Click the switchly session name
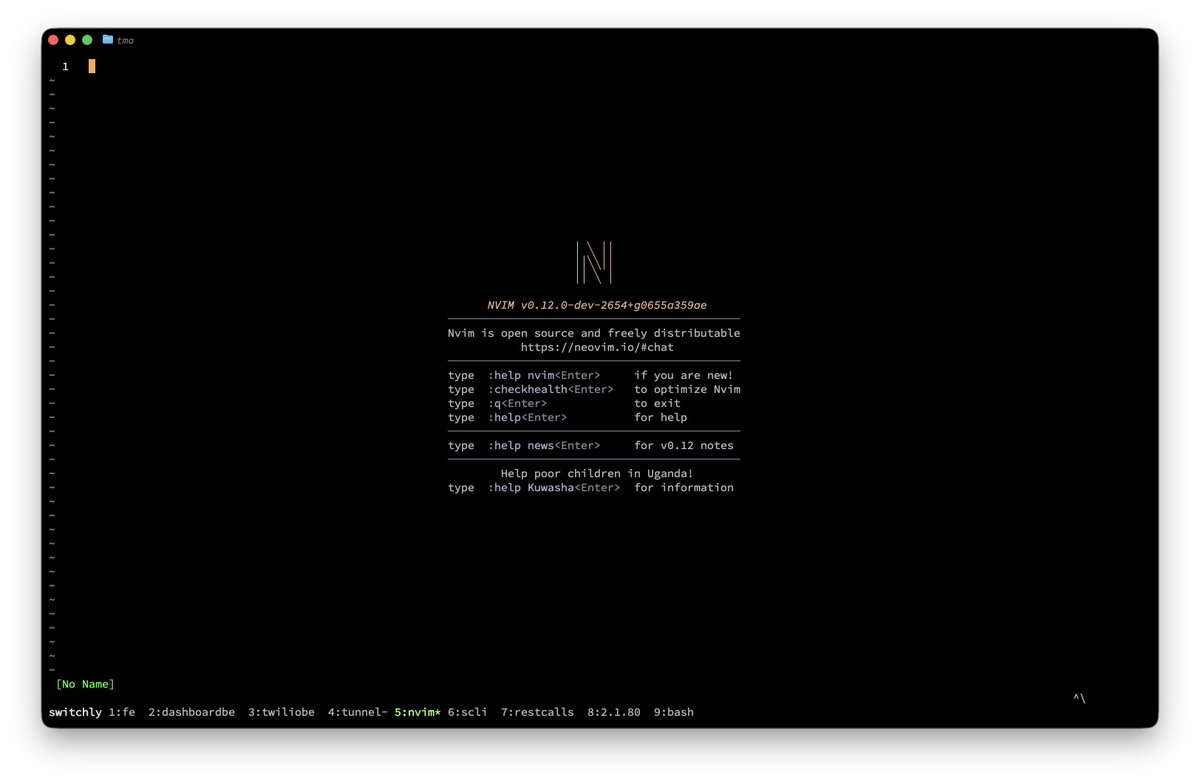The height and width of the screenshot is (783, 1200). click(x=75, y=712)
